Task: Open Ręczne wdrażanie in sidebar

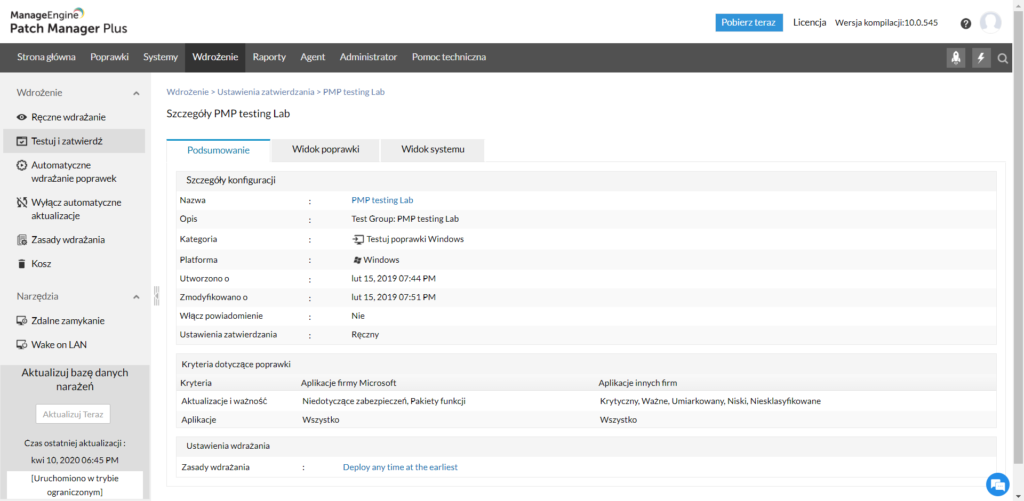Action: coord(68,117)
